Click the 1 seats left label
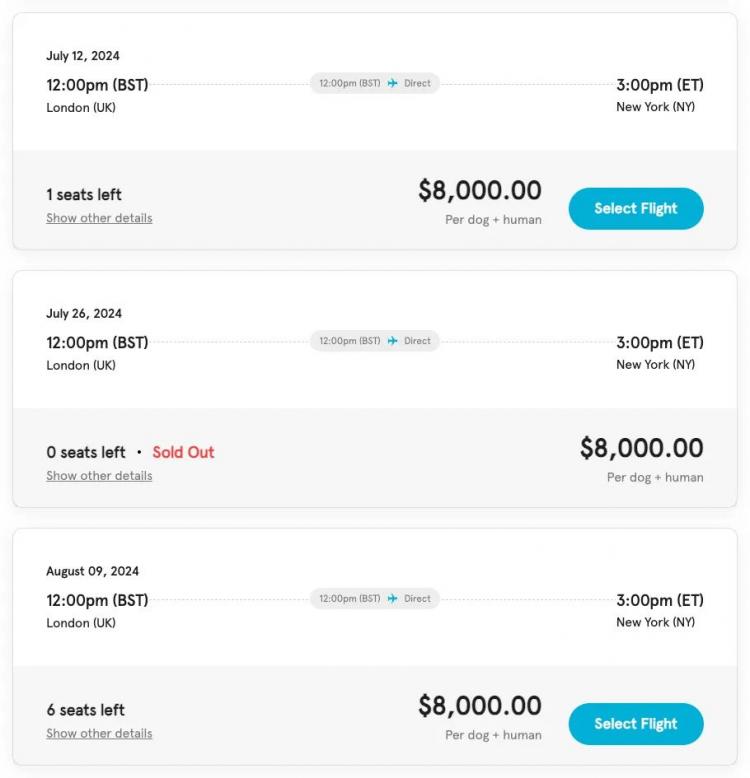This screenshot has width=750, height=778. coord(84,194)
